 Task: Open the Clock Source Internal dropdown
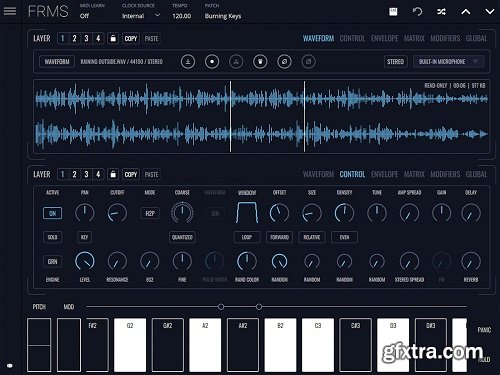coord(141,16)
